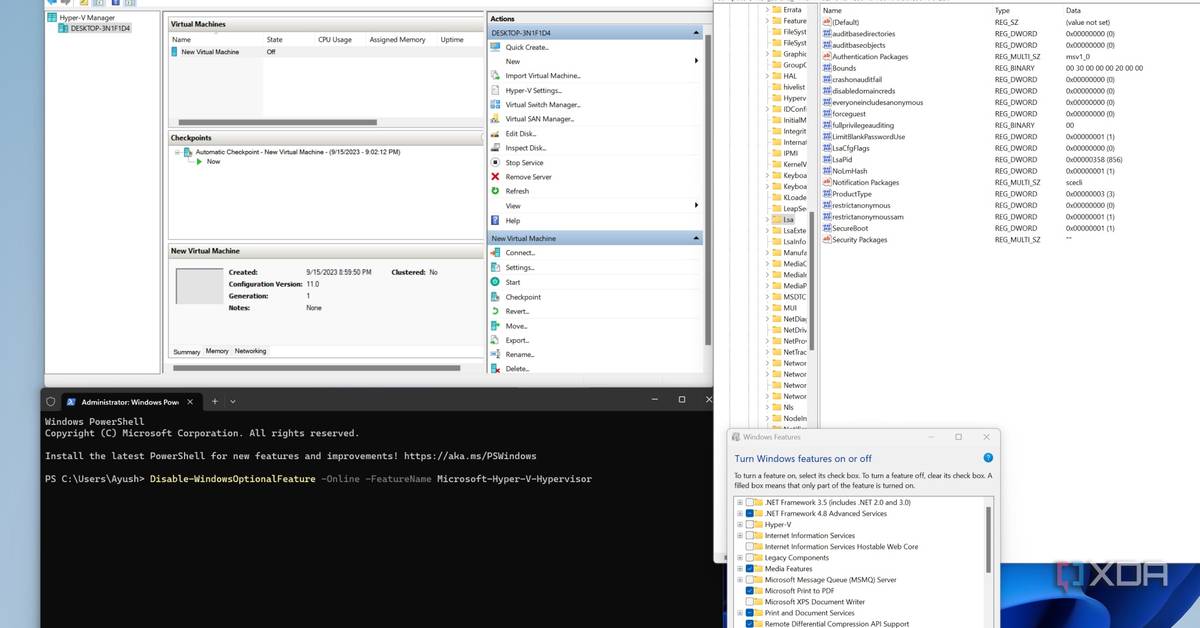1200x628 pixels.
Task: Click the Stop Service icon
Action: (x=496, y=162)
